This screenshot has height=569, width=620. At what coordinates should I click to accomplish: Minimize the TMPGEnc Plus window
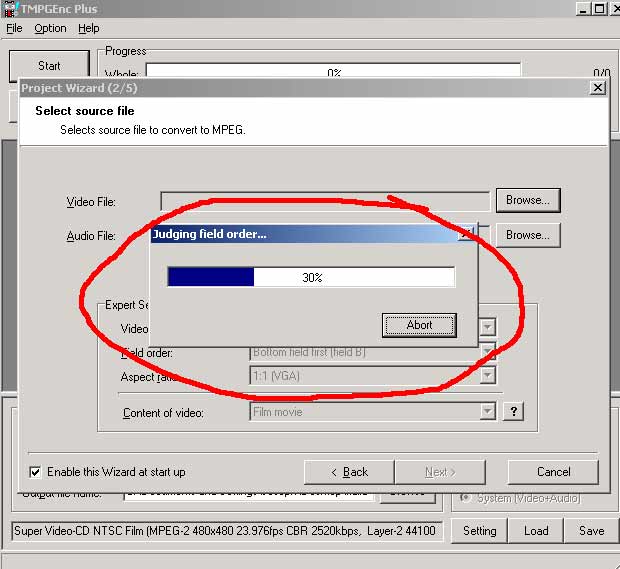pos(583,9)
